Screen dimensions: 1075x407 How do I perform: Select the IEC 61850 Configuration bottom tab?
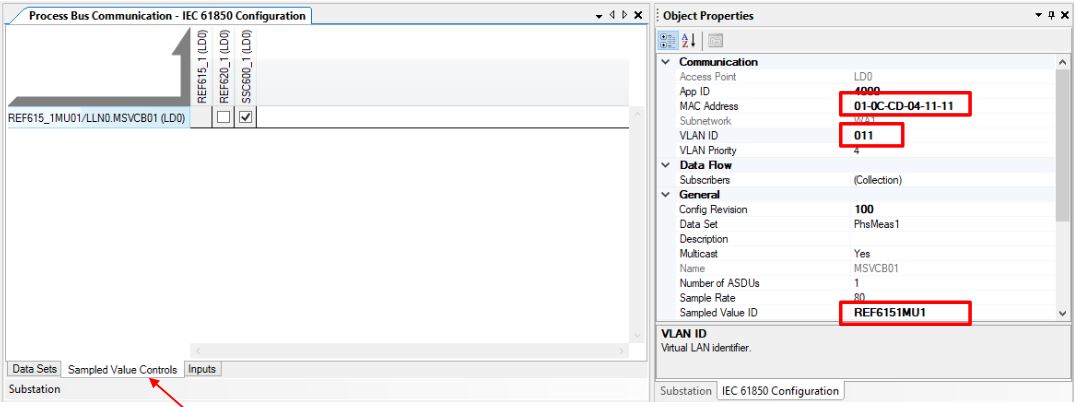click(780, 391)
